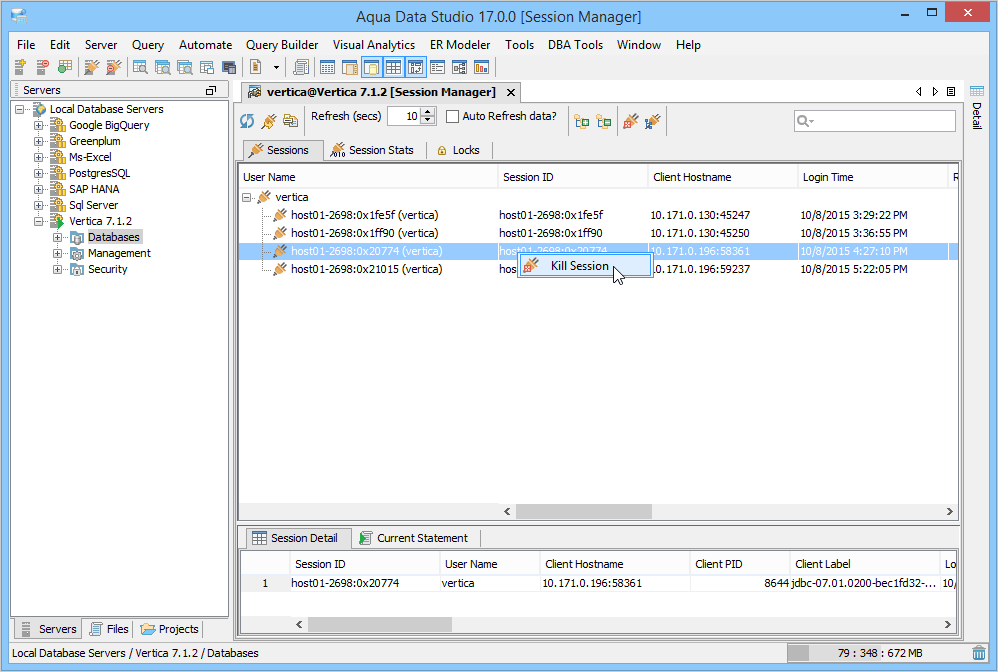This screenshot has height=672, width=998.
Task: Click Expand All tree icon with plus
Action: pos(582,121)
